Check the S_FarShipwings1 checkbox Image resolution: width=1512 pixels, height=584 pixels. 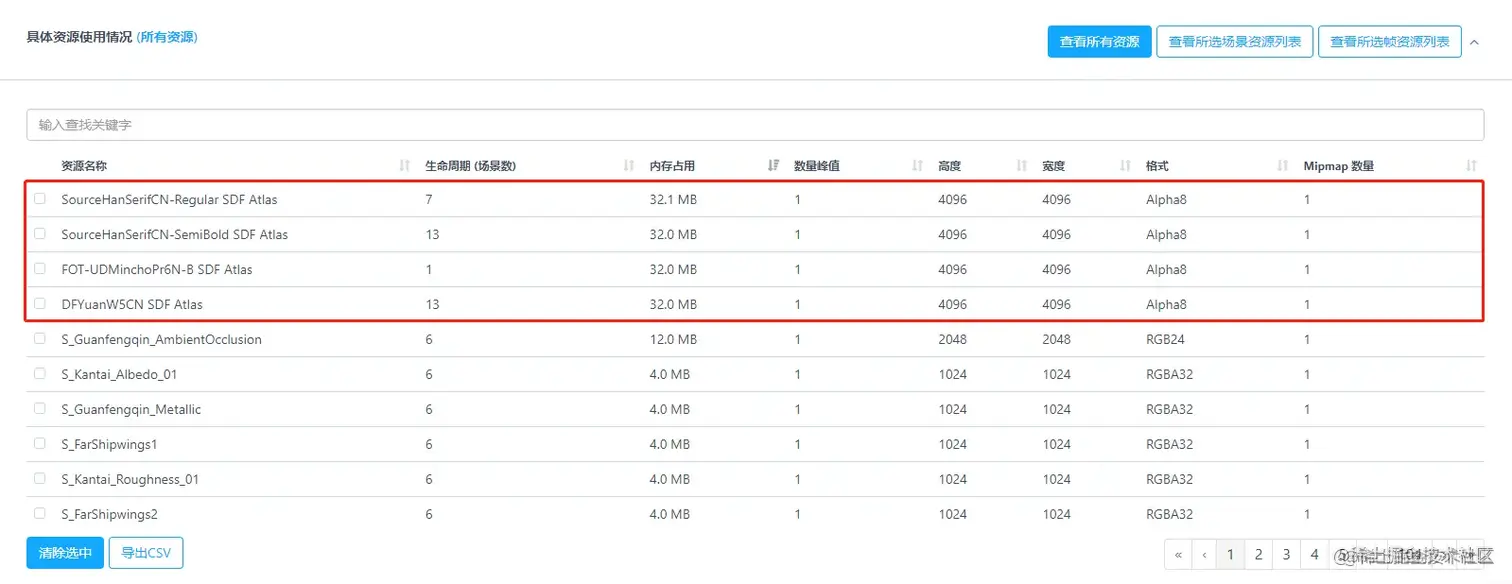(x=40, y=444)
